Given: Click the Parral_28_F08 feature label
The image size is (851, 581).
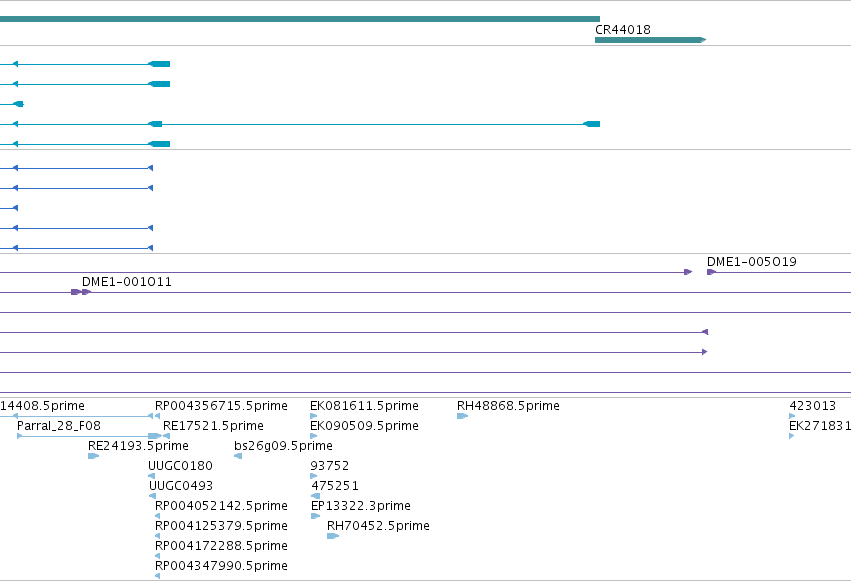Looking at the screenshot, I should [59, 426].
